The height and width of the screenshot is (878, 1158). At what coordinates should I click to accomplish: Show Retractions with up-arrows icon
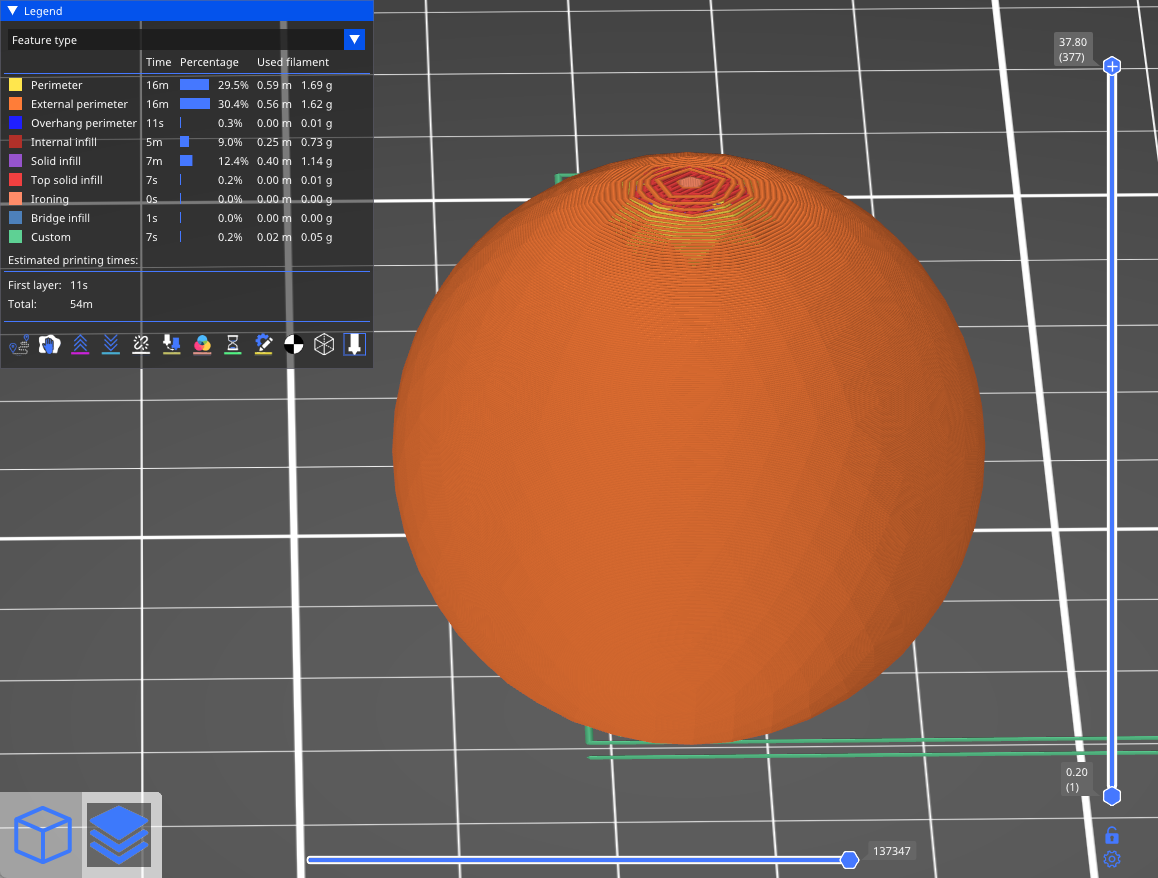coord(80,345)
